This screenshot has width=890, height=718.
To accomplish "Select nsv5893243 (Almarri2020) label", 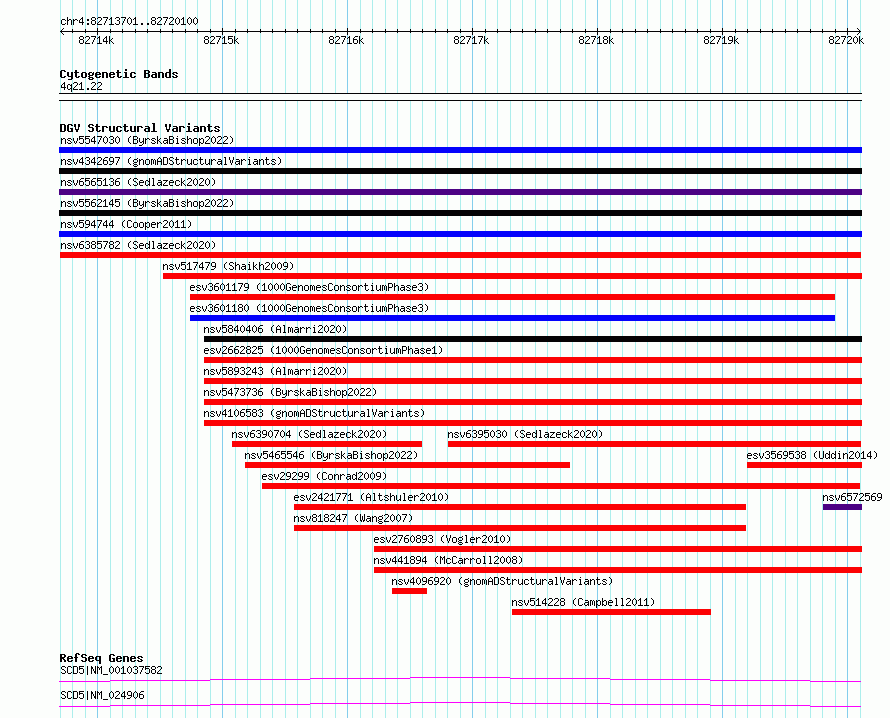I will tap(275, 371).
